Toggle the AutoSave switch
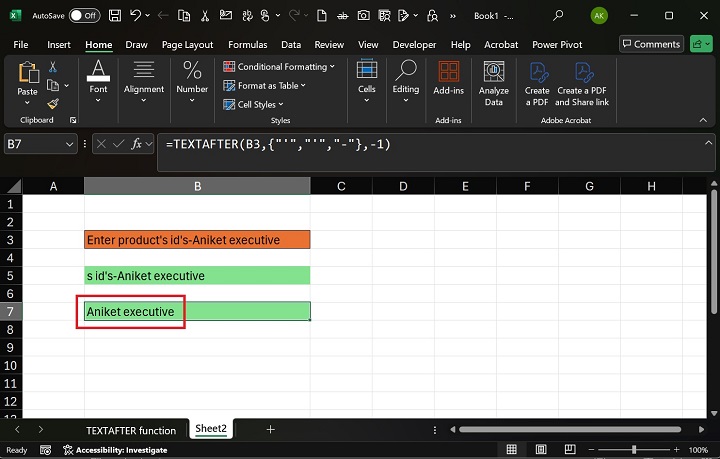The height and width of the screenshot is (459, 720). pyautogui.click(x=84, y=15)
